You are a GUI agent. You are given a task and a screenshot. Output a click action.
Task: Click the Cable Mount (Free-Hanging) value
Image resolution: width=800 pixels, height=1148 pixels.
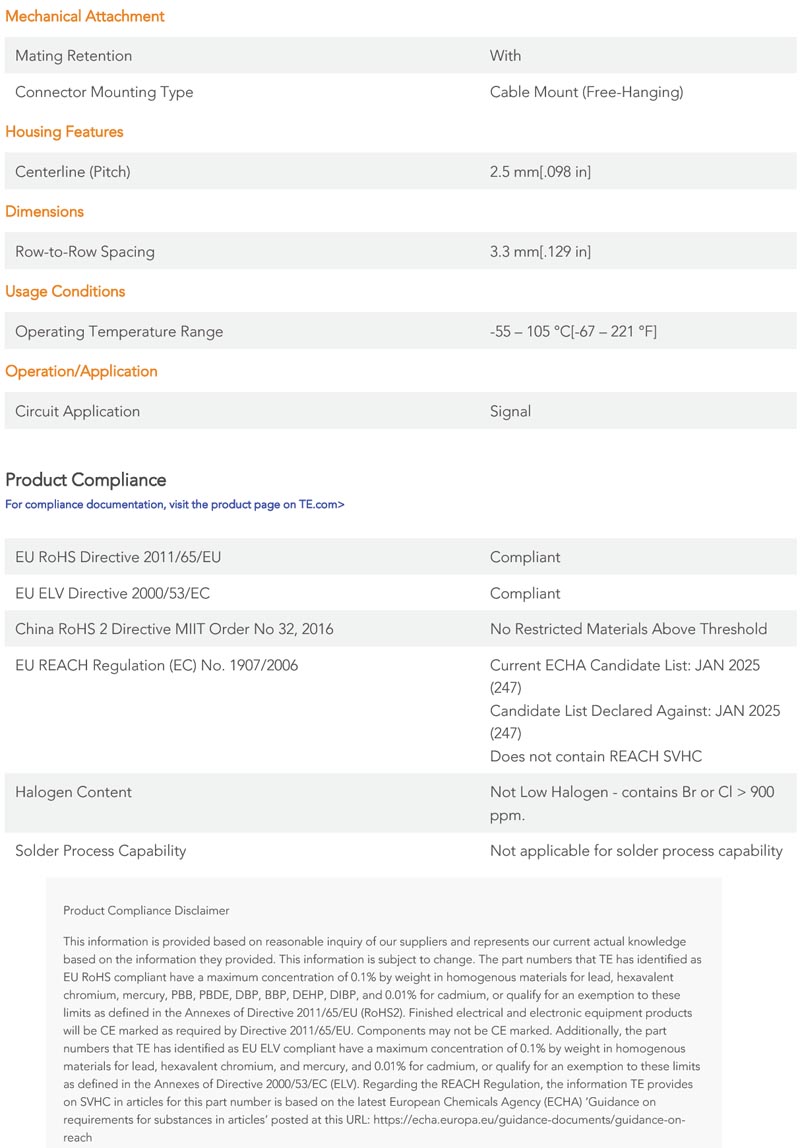tap(586, 92)
